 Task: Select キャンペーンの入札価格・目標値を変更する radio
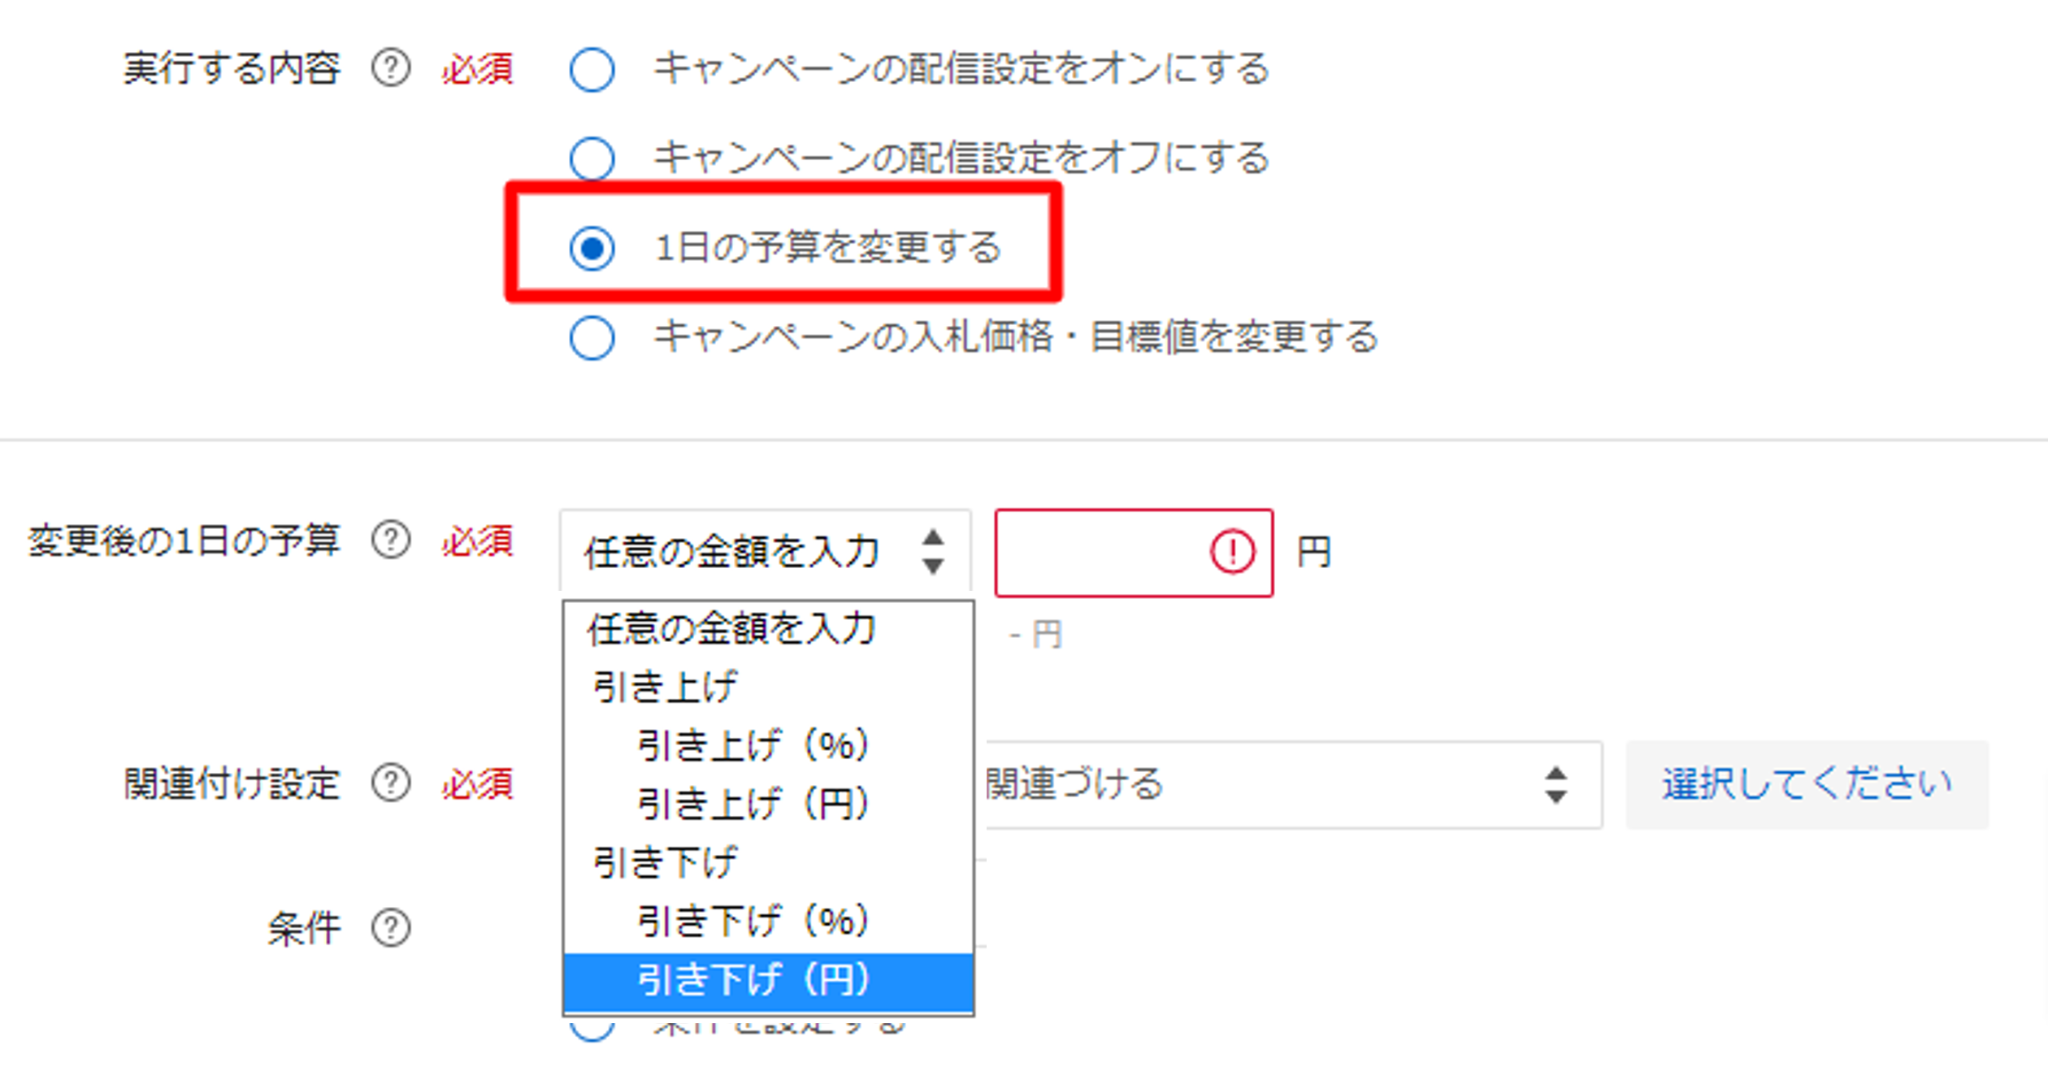point(592,337)
